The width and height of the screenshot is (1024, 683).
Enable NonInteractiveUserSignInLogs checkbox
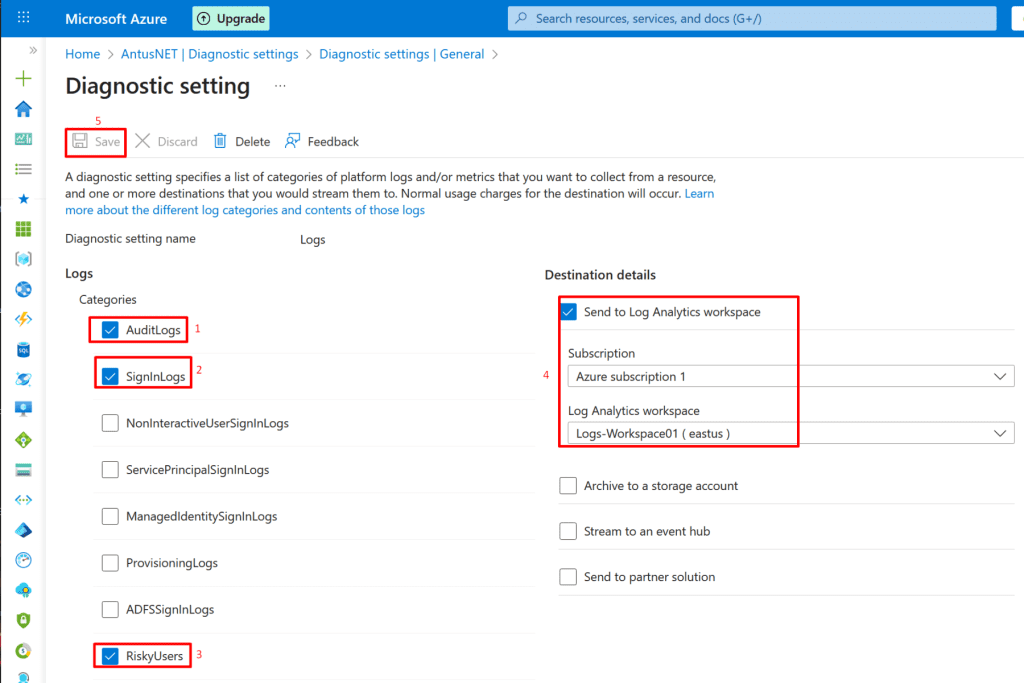click(110, 423)
